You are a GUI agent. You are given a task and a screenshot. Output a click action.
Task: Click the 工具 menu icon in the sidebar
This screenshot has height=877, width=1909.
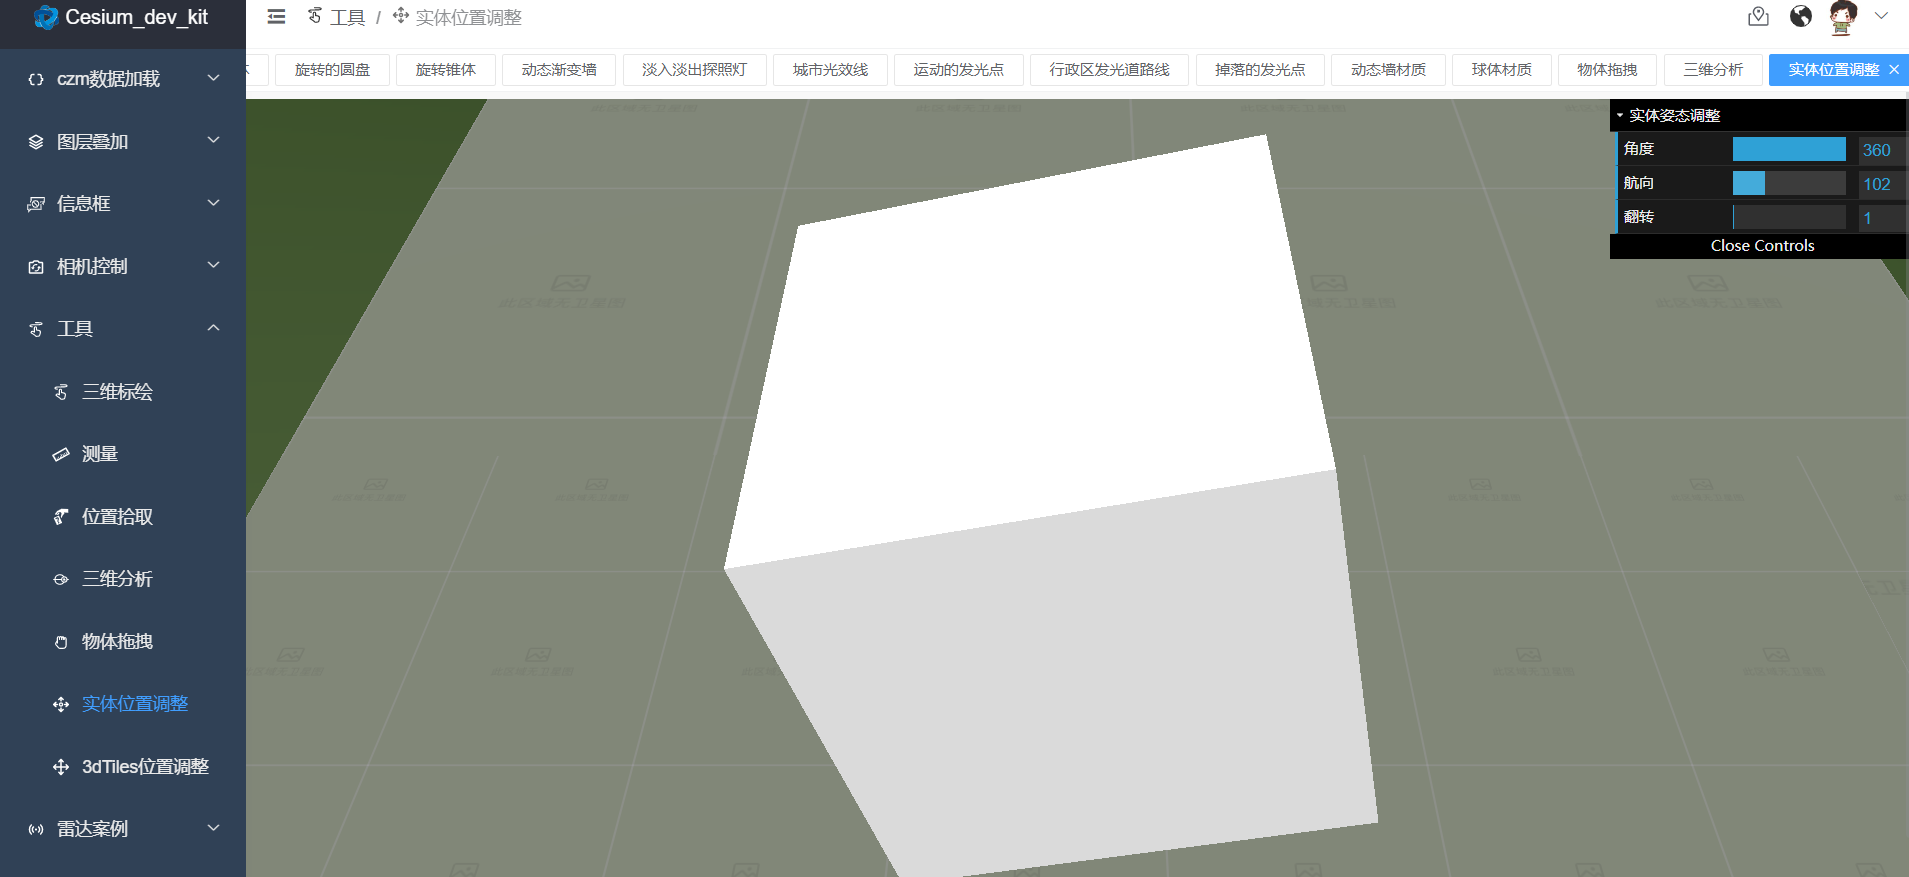coord(36,329)
